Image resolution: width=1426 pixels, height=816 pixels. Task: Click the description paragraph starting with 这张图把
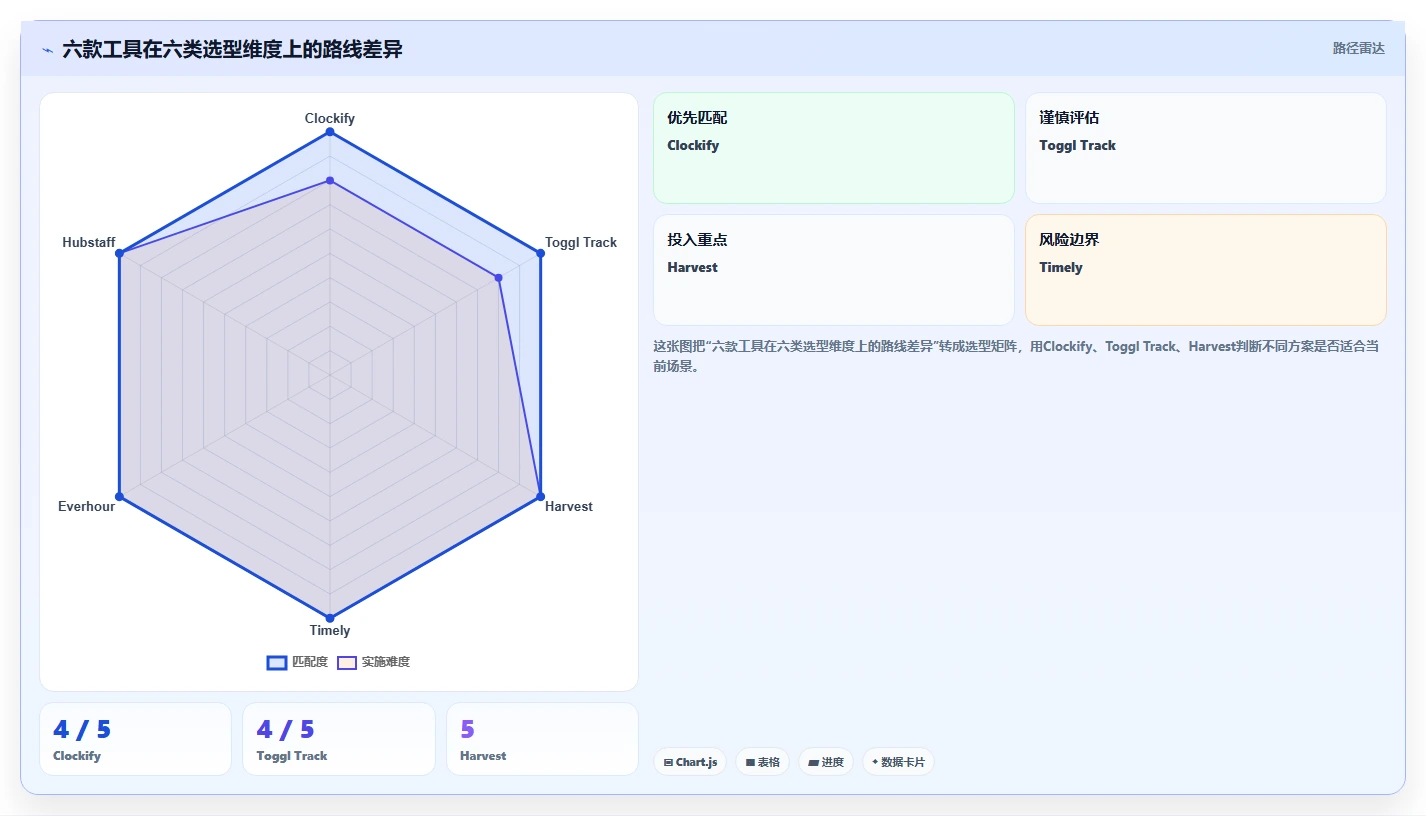(1016, 356)
